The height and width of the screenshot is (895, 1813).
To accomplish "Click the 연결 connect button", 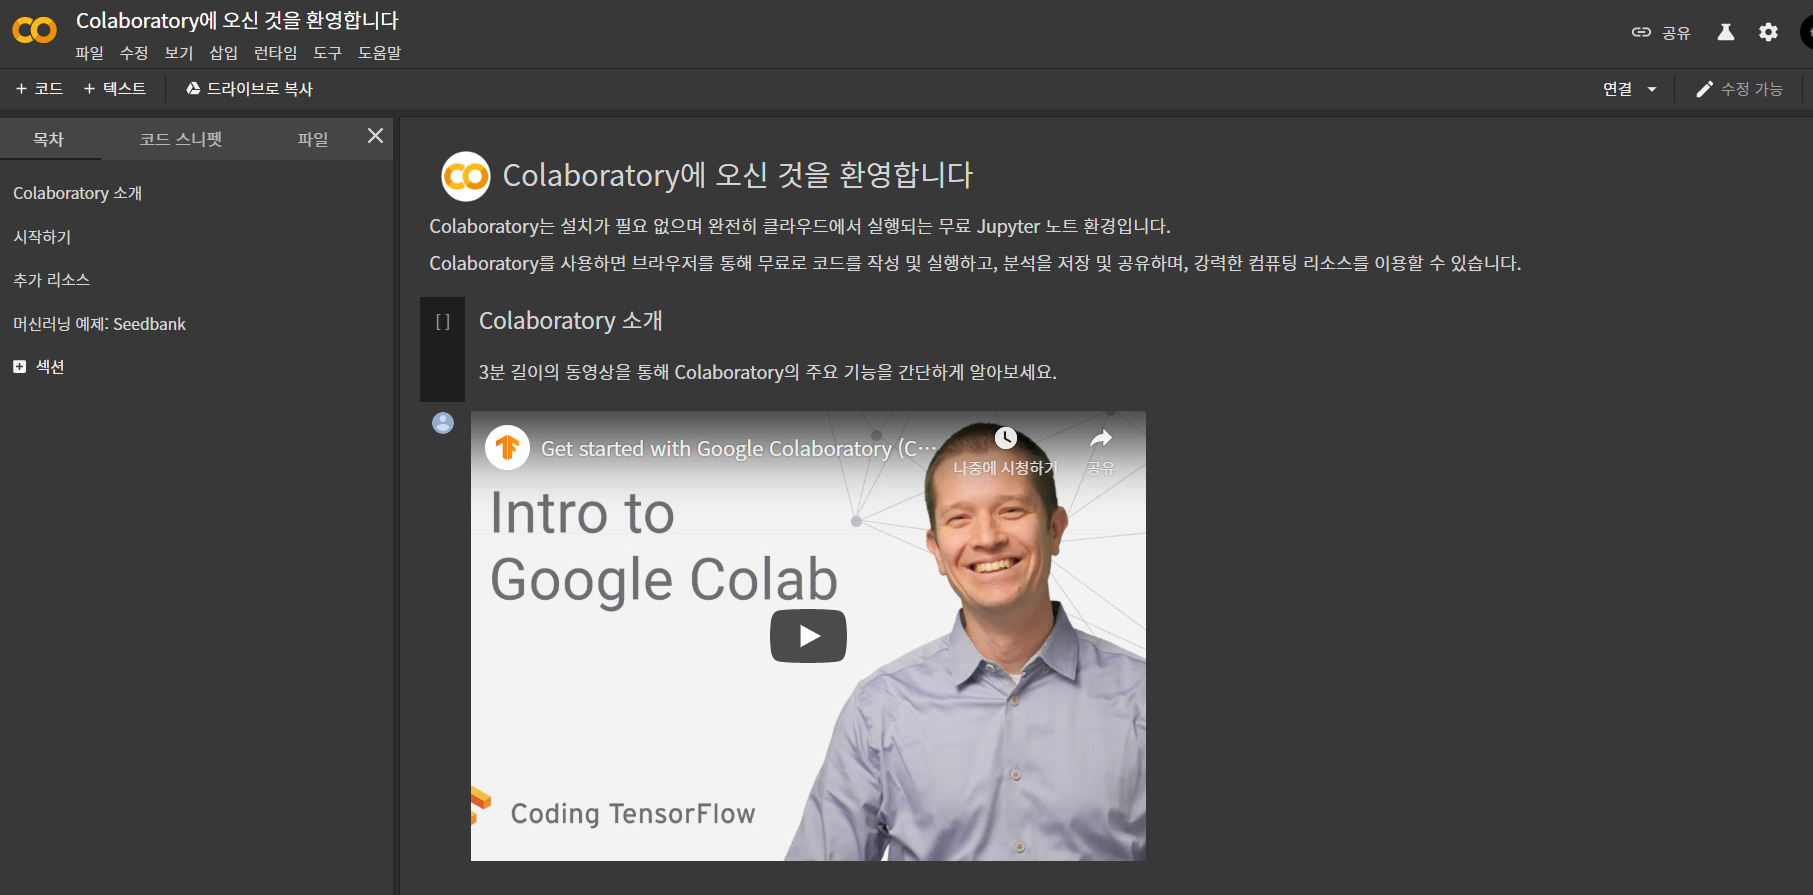I will pyautogui.click(x=1617, y=89).
